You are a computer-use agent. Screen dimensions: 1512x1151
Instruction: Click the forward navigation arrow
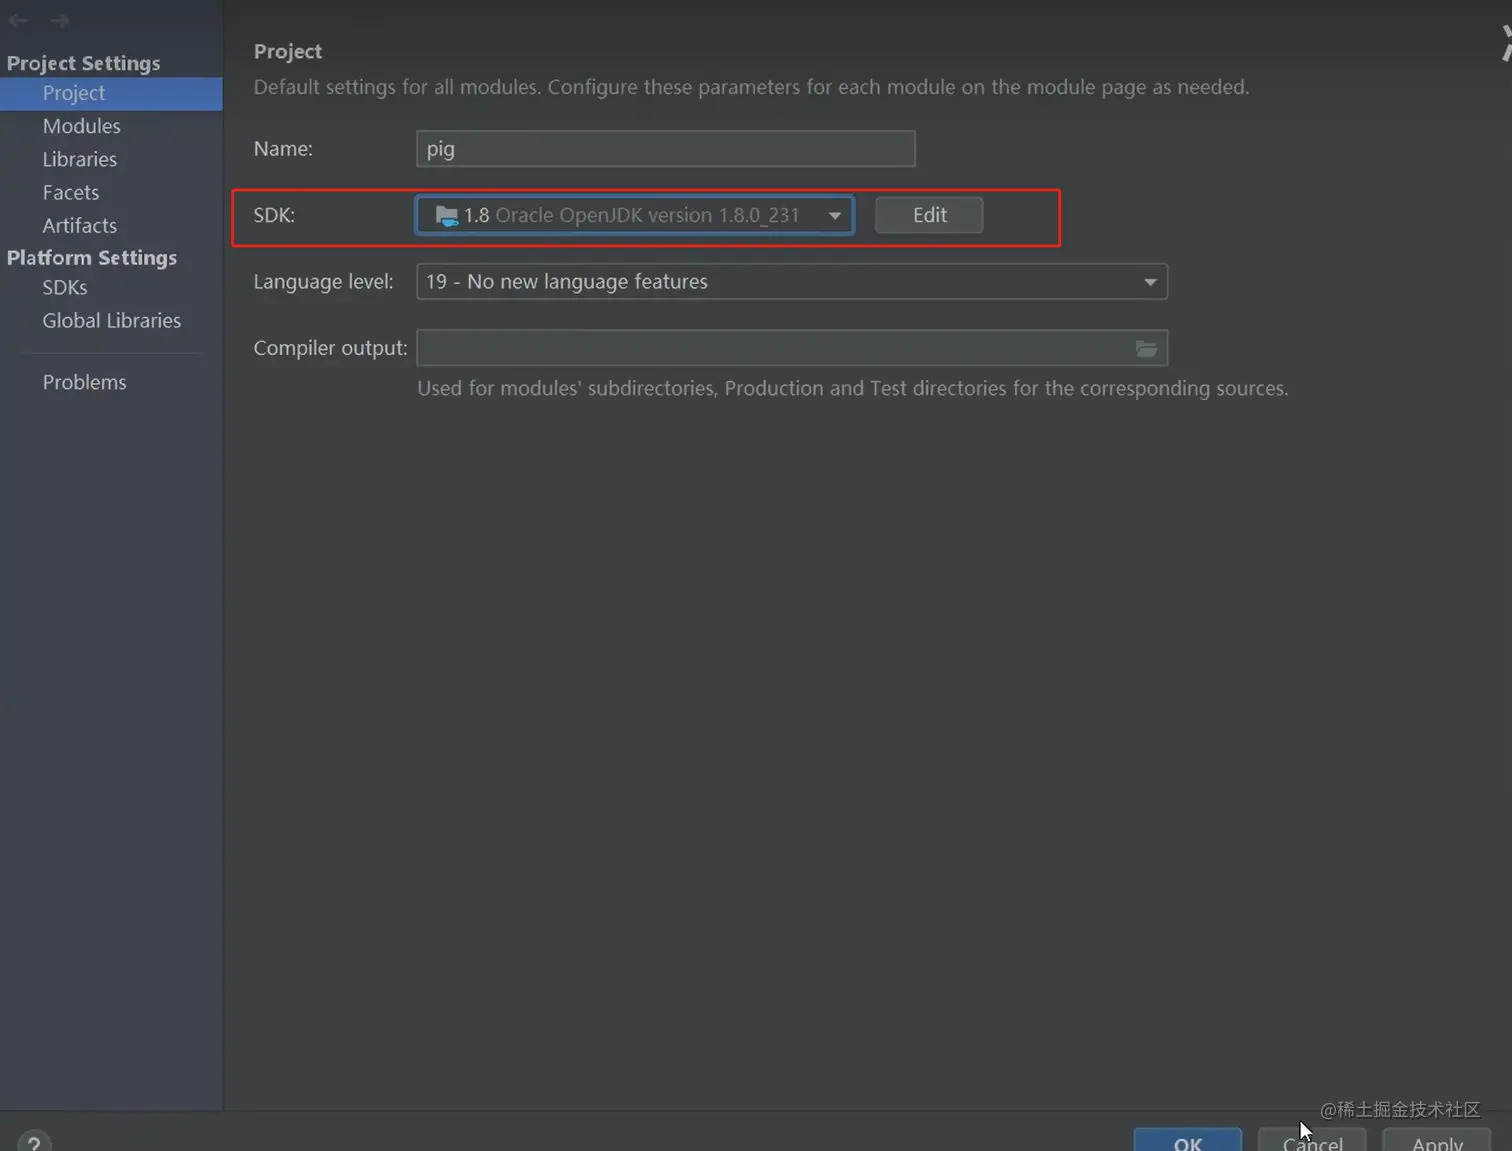click(60, 20)
